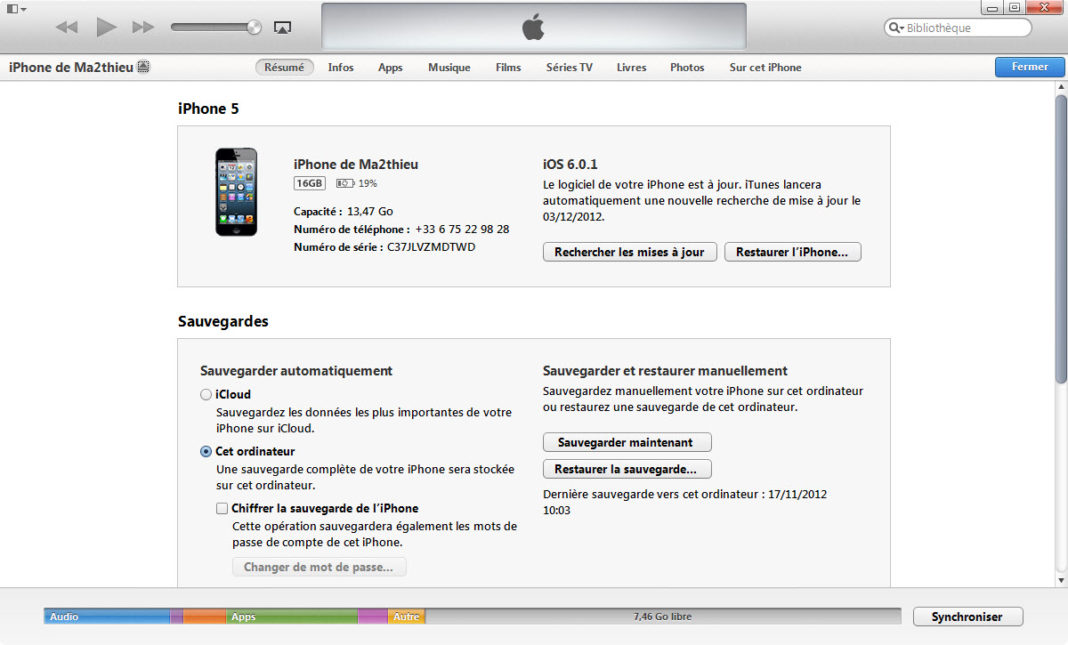Click the iOS 6.0.1 version heading

click(570, 164)
